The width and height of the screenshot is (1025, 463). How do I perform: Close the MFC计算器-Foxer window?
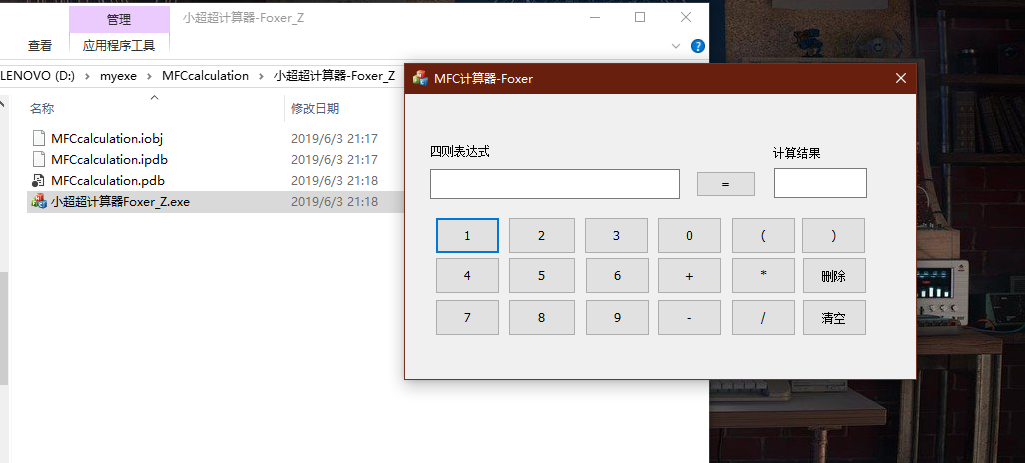pos(901,78)
